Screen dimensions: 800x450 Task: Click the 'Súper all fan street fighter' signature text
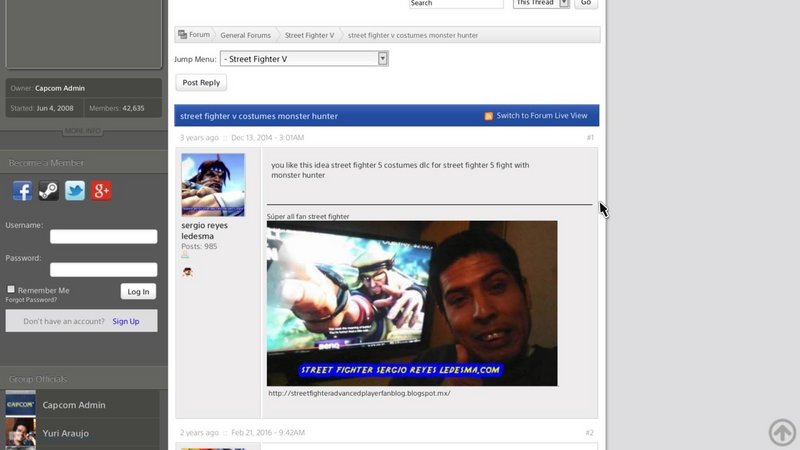pos(308,216)
